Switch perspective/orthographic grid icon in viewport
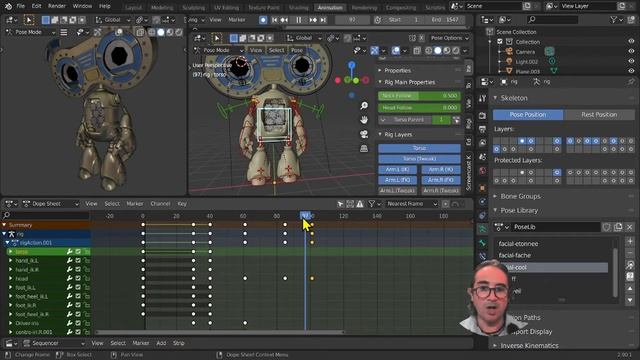Viewport: 640px width, 360px height. click(x=364, y=149)
